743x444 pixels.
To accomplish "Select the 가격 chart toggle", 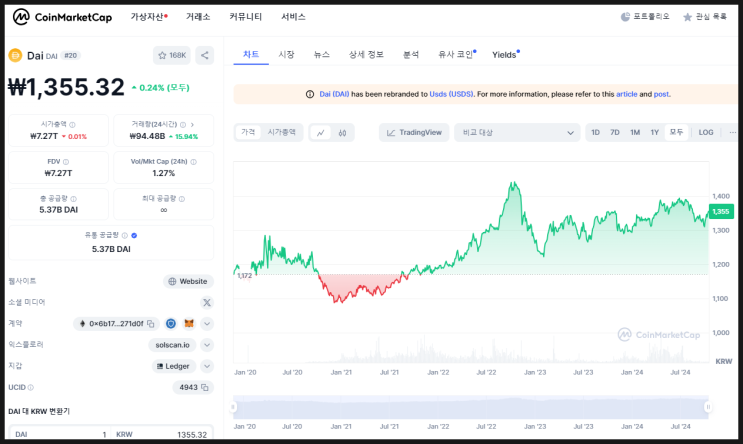I will tap(248, 132).
